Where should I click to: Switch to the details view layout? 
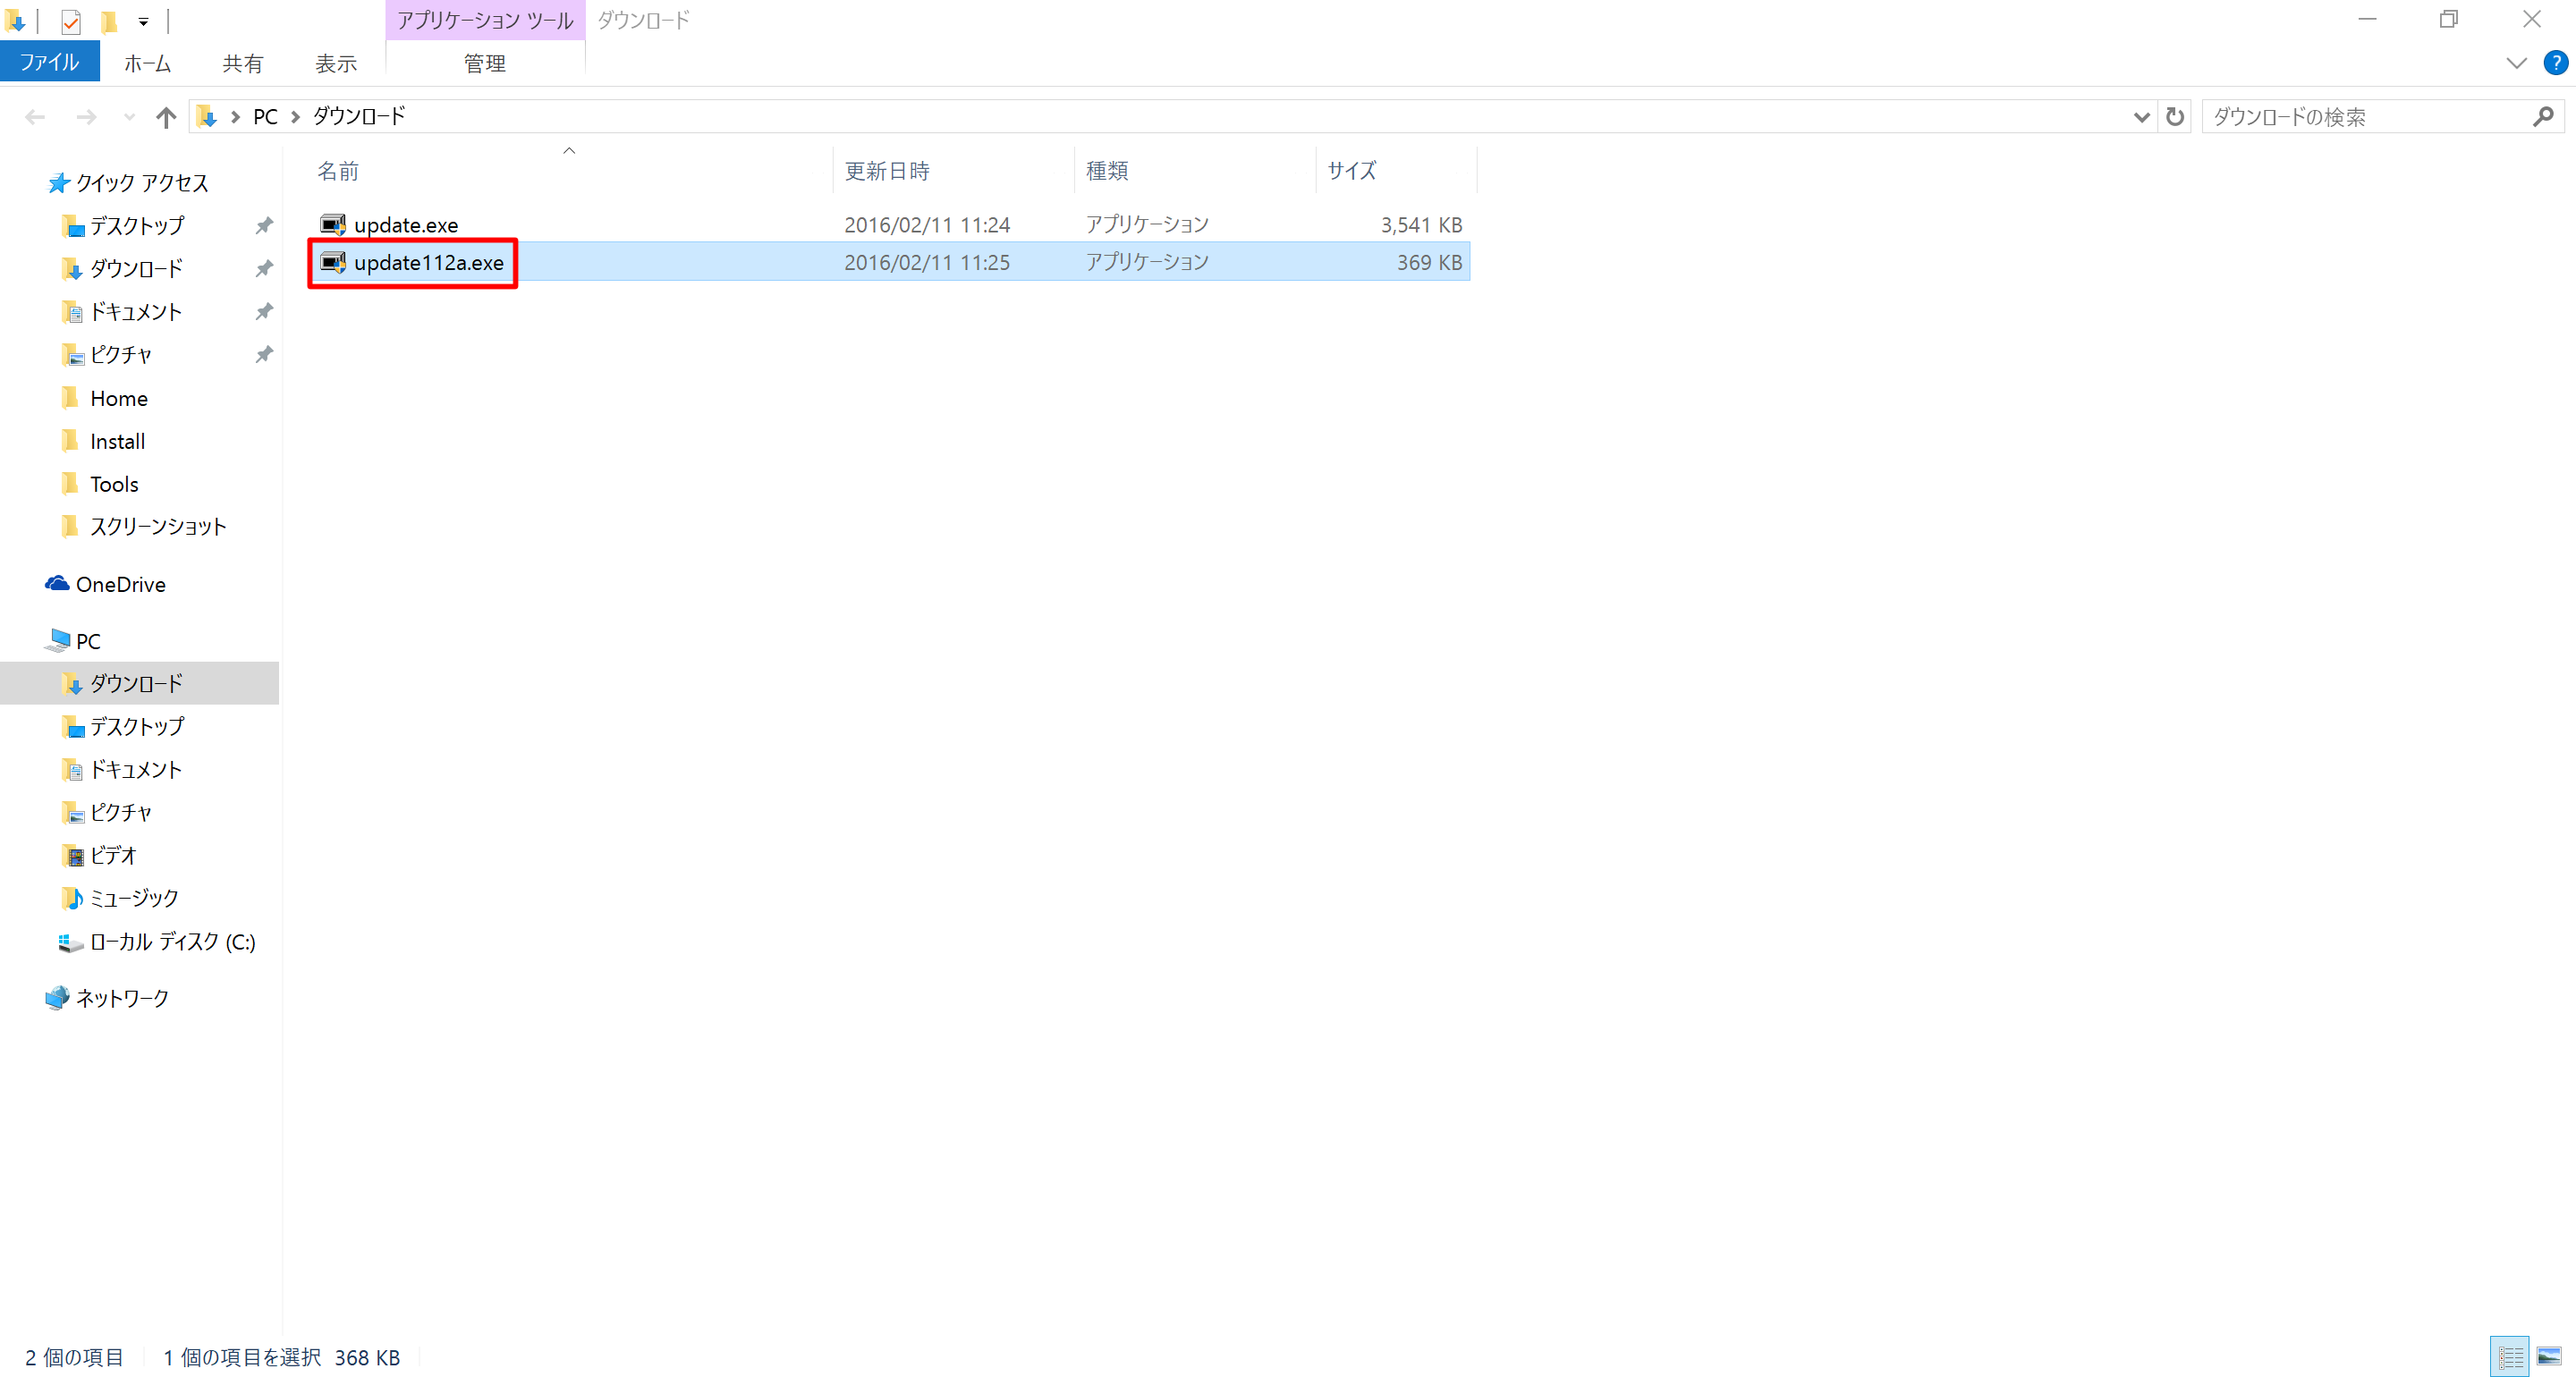pos(2510,1357)
